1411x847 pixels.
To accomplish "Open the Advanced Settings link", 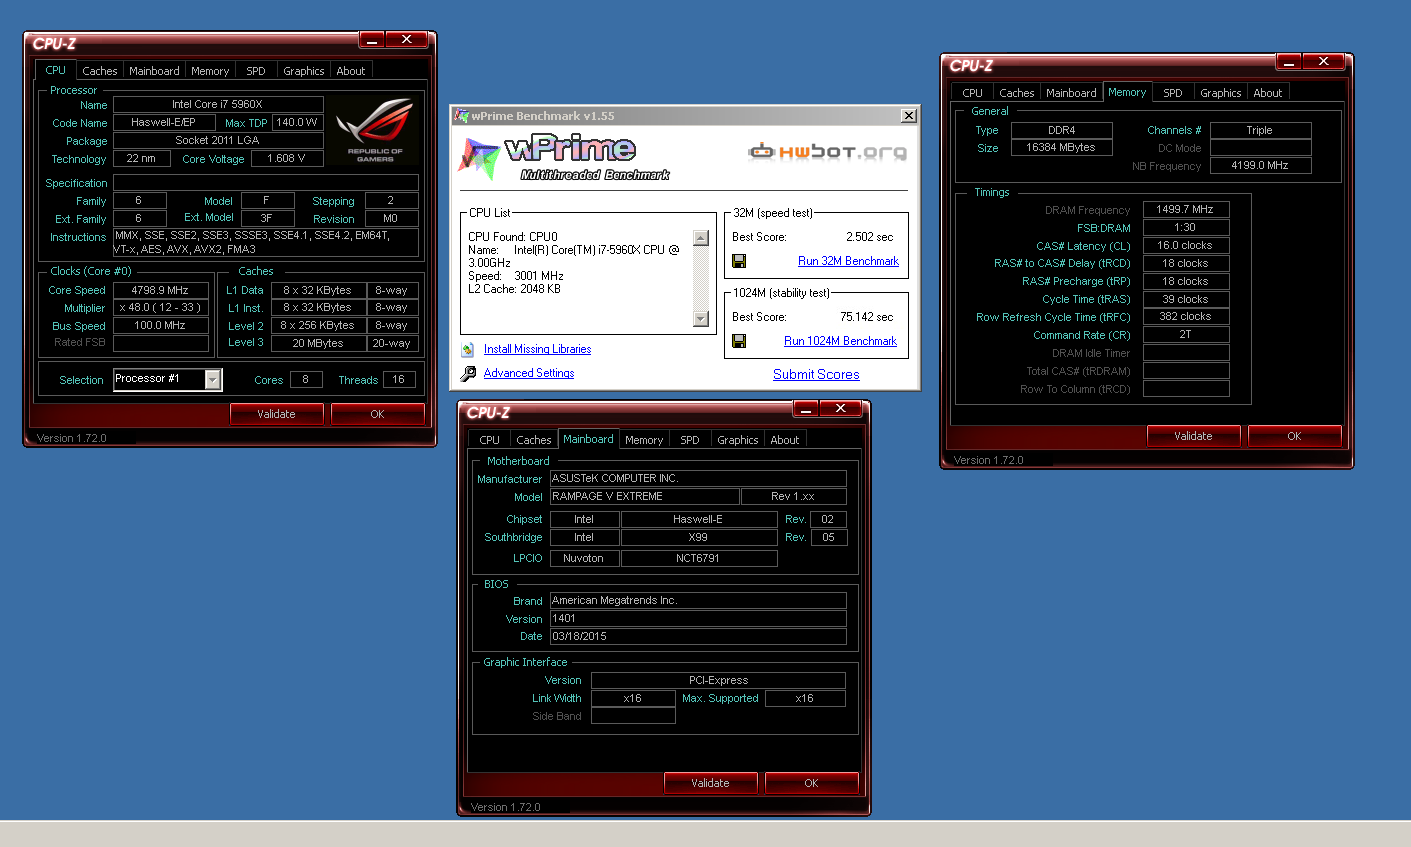I will (529, 373).
